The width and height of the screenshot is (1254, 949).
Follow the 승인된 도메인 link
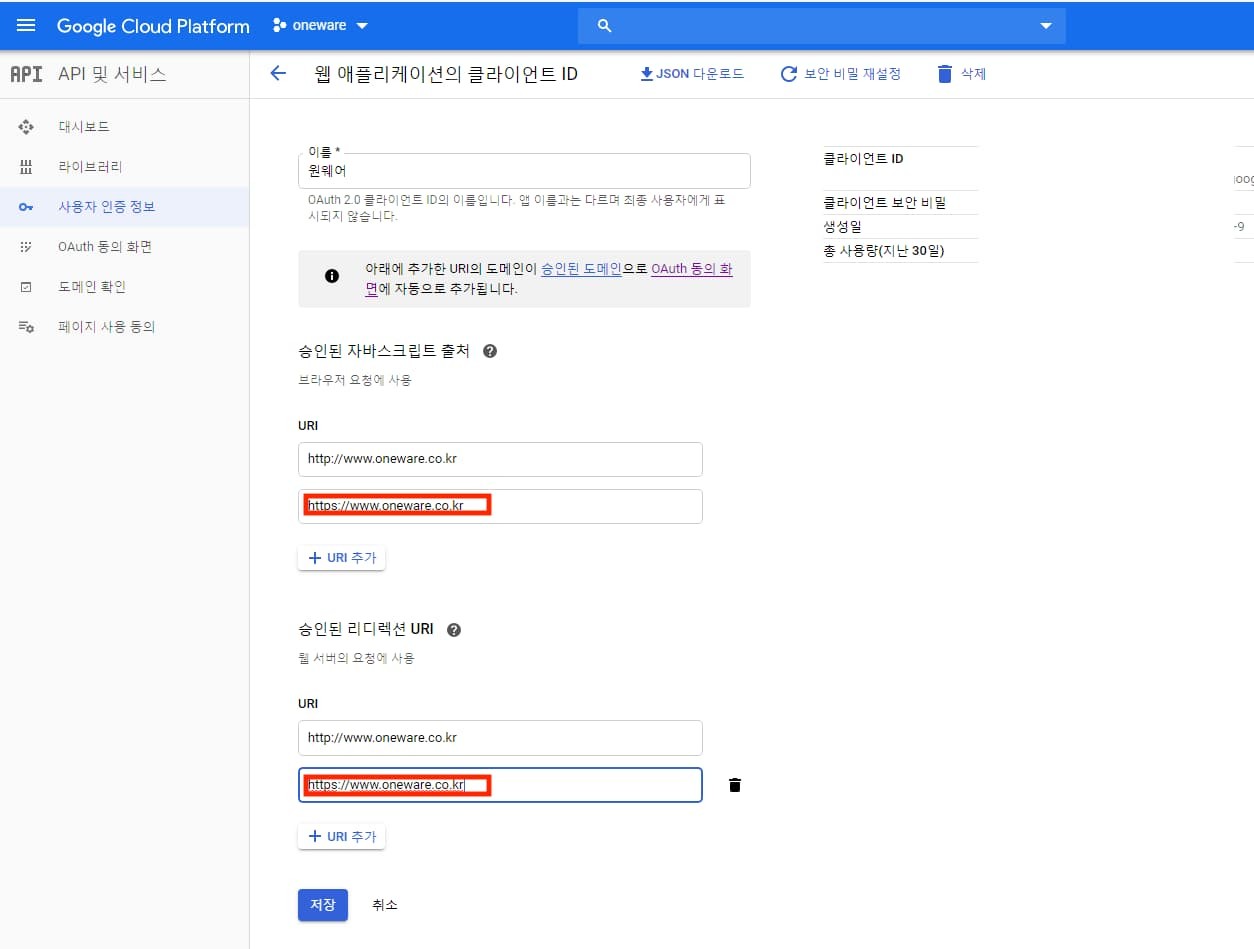point(581,269)
